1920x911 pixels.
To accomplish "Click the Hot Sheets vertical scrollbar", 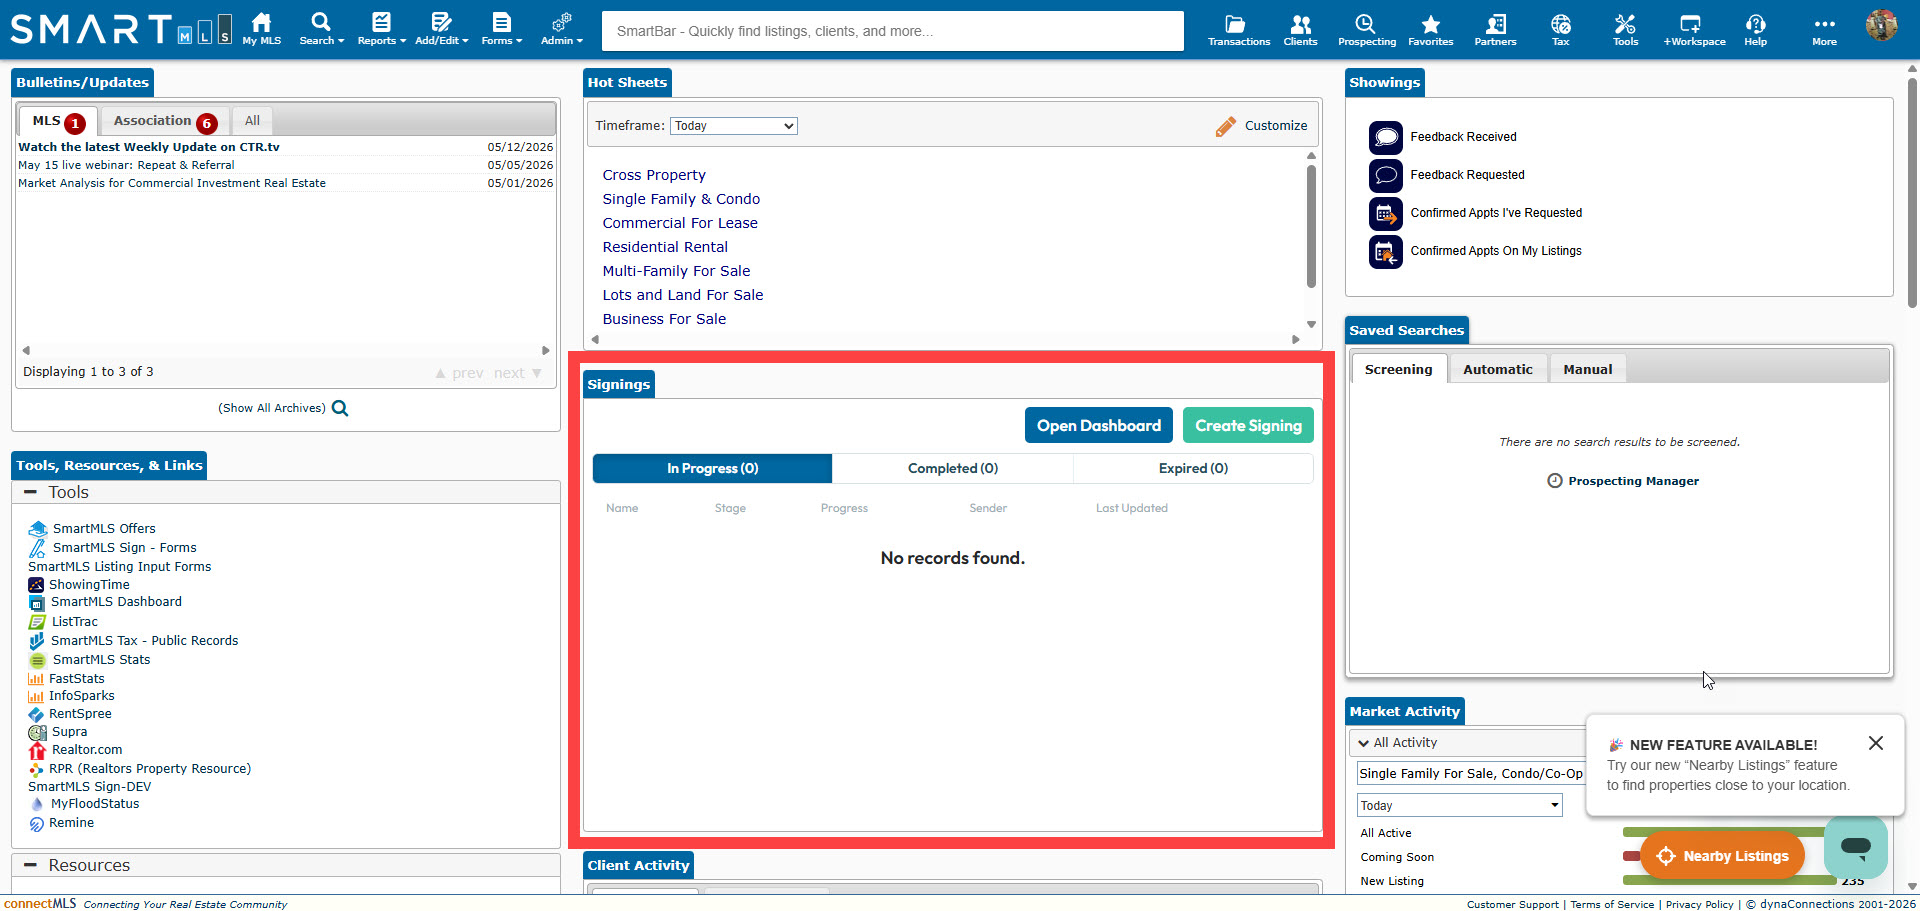I will (x=1311, y=225).
